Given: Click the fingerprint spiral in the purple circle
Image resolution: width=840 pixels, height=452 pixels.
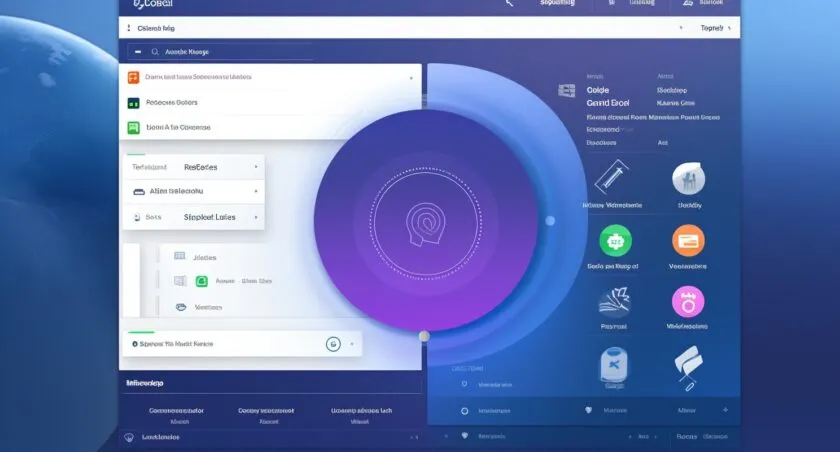Looking at the screenshot, I should (x=425, y=224).
